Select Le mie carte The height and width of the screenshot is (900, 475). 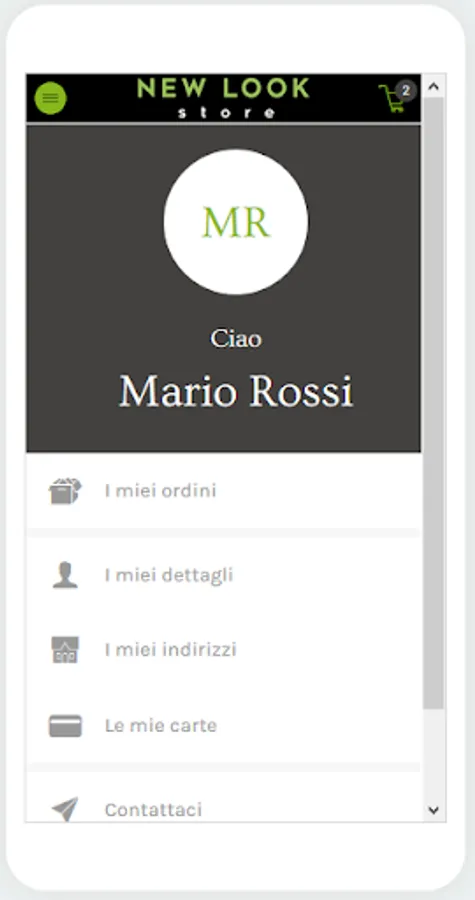coord(161,726)
